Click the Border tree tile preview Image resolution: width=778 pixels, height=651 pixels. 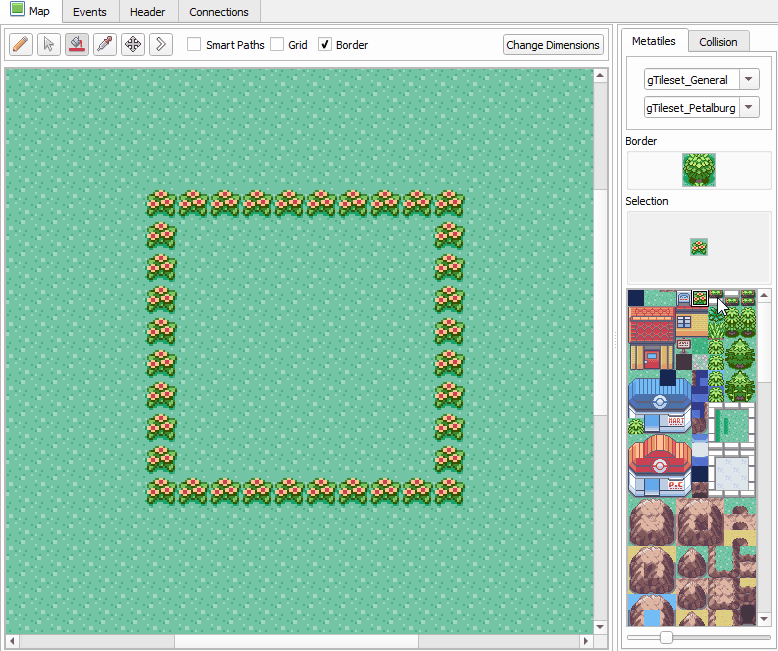pyautogui.click(x=699, y=170)
